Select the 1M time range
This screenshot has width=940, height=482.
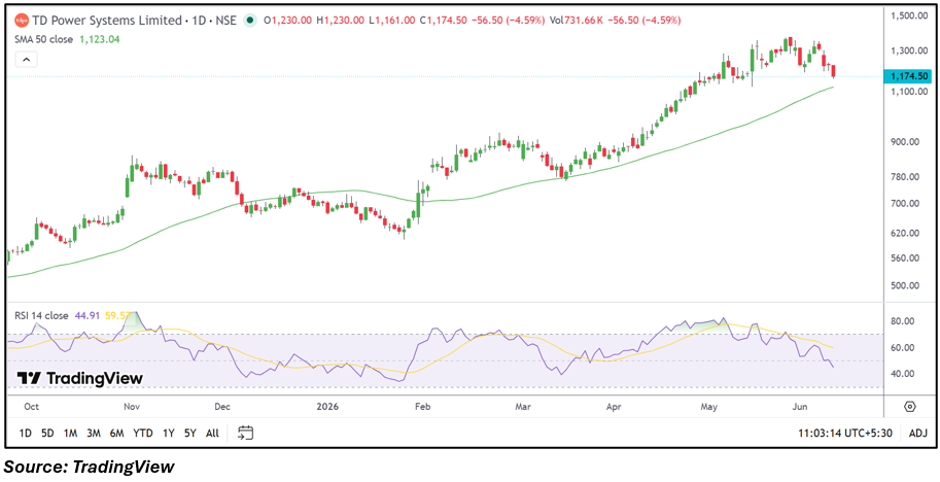tap(70, 433)
